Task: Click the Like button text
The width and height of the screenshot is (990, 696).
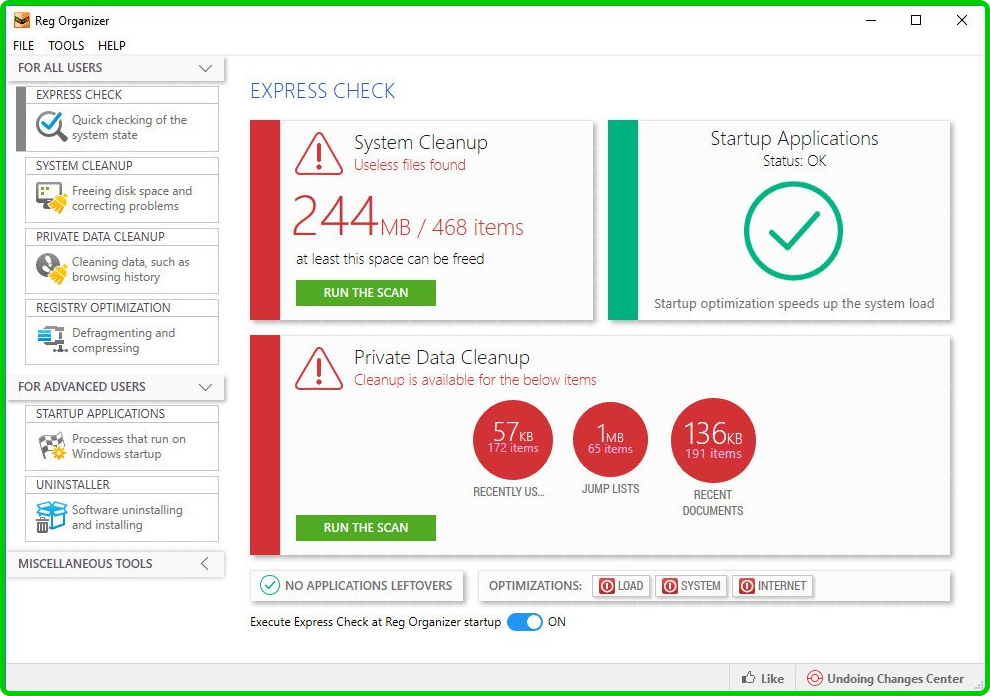Action: click(772, 679)
